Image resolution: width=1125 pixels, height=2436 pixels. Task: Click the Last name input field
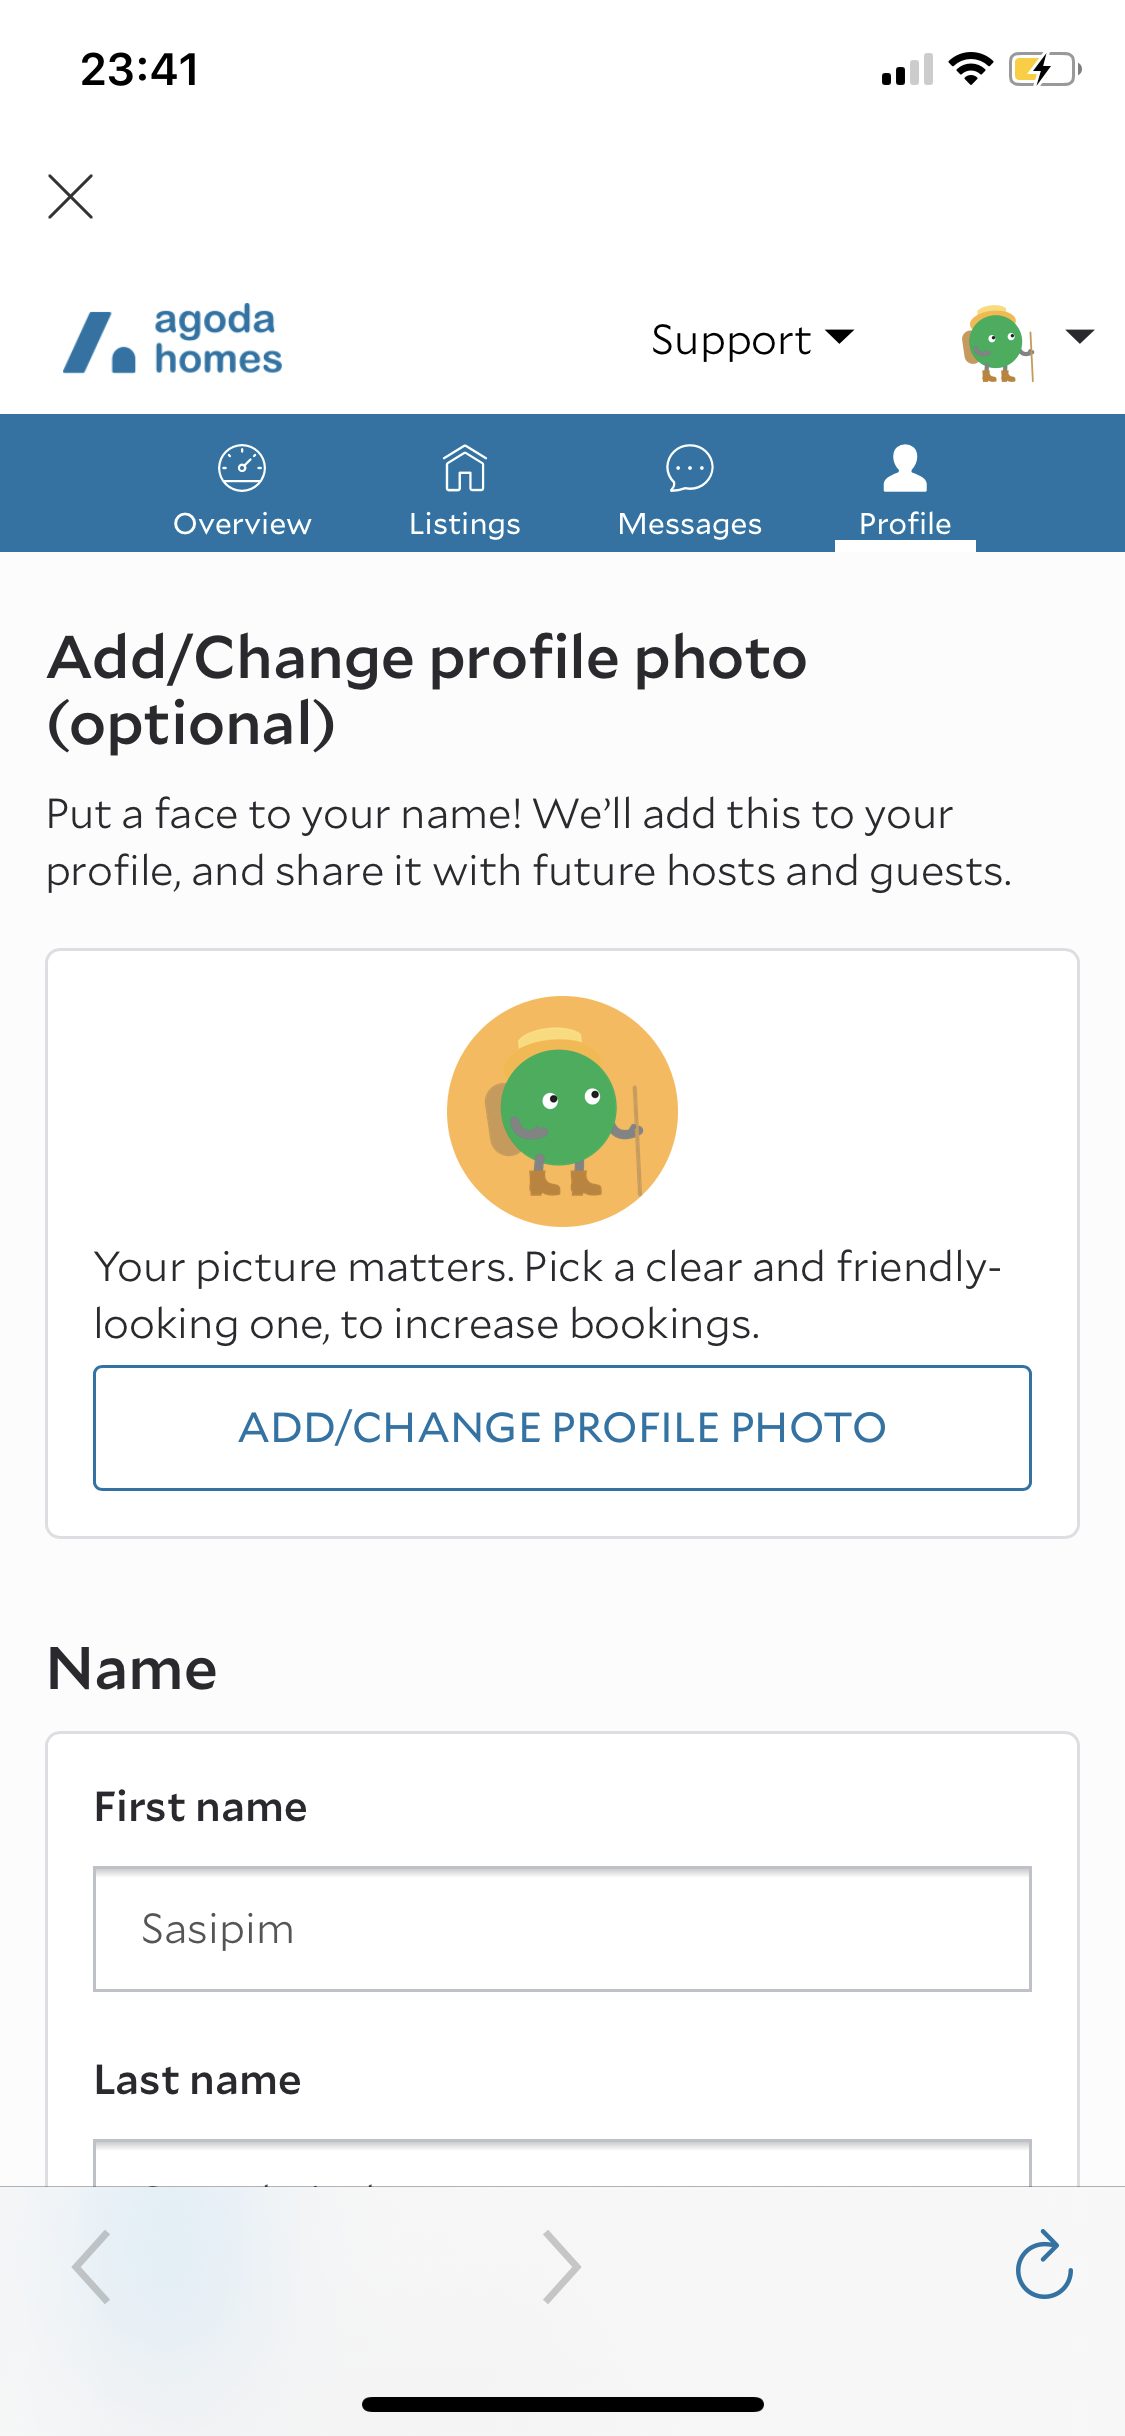click(562, 2165)
